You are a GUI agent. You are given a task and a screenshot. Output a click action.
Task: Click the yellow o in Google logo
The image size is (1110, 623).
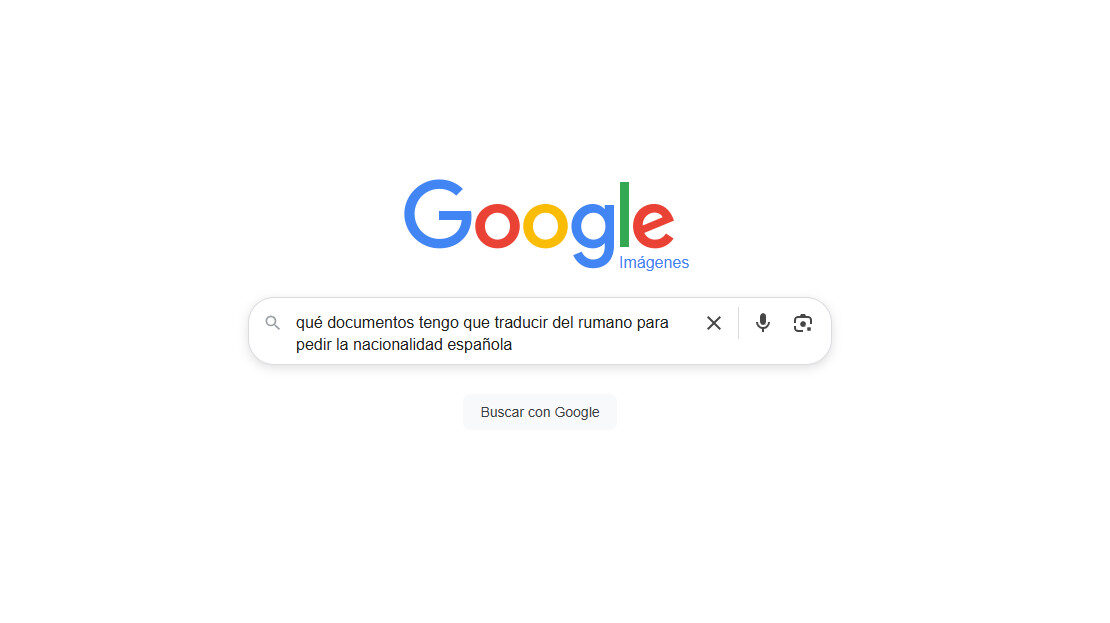coord(545,225)
